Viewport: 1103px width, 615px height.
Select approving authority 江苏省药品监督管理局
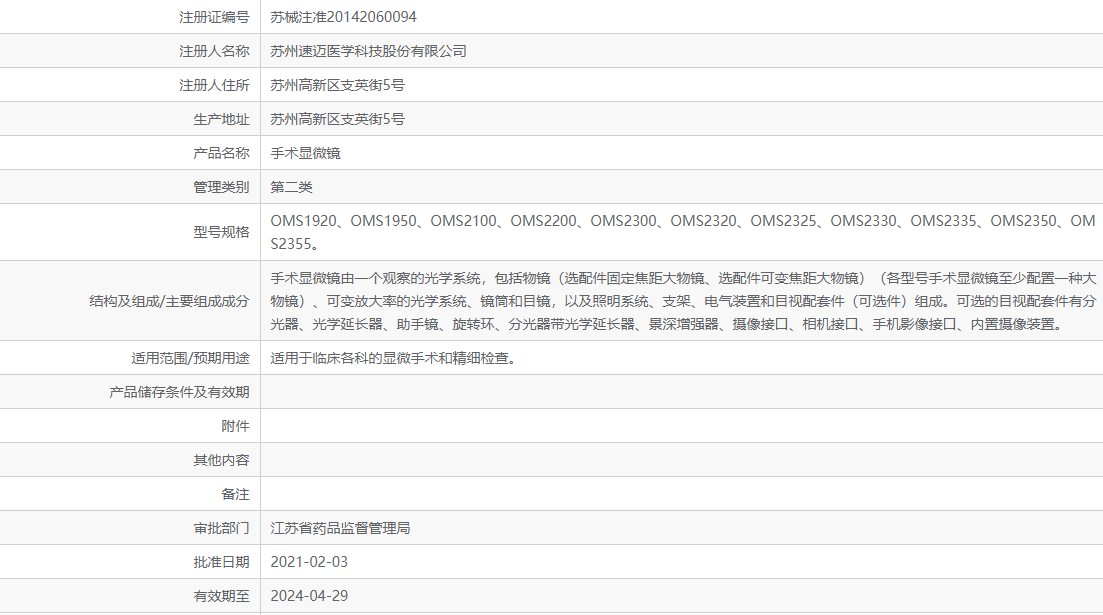click(x=340, y=528)
